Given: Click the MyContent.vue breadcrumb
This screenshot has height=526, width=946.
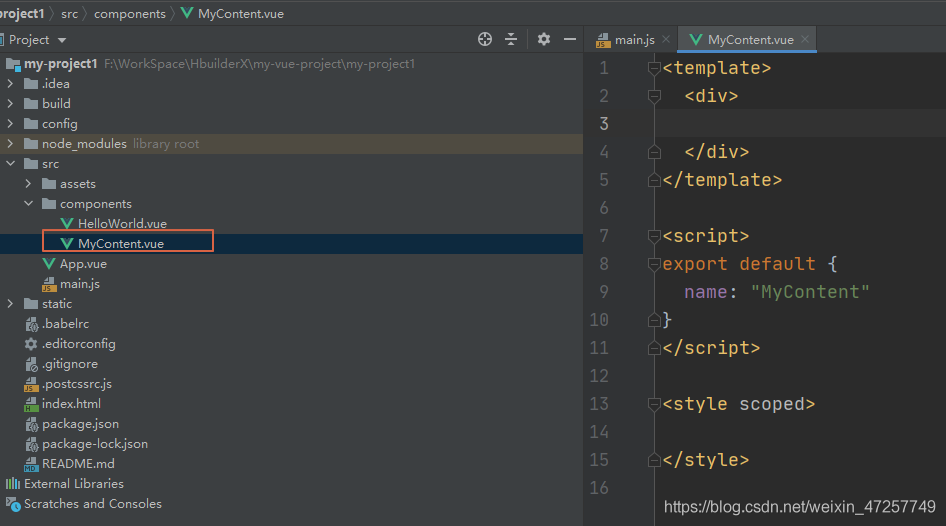Looking at the screenshot, I should [x=240, y=13].
